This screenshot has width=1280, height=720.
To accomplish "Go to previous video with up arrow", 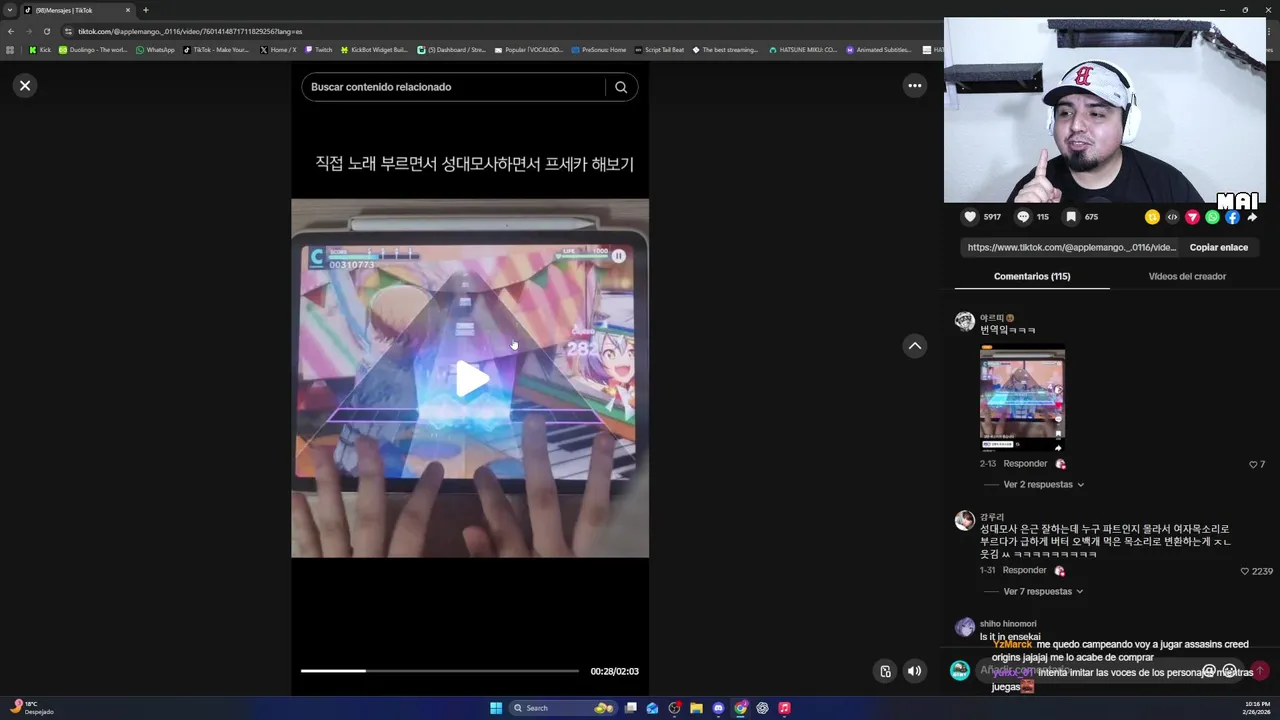I will coord(914,346).
